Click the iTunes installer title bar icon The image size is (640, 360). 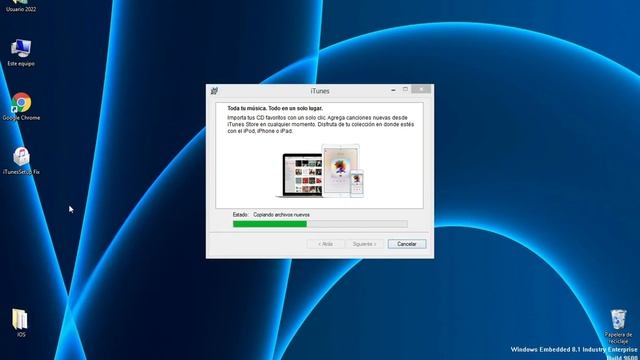coord(214,91)
